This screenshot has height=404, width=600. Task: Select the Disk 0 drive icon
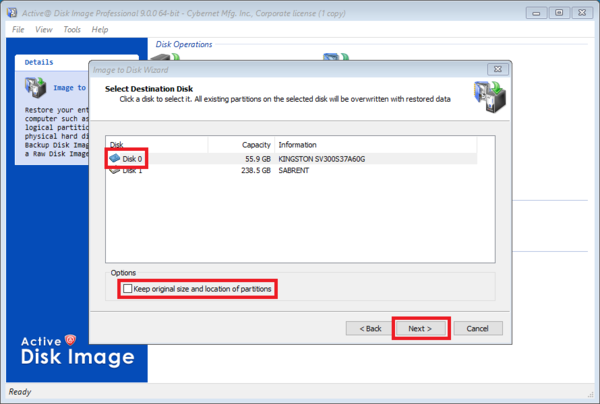pyautogui.click(x=115, y=158)
